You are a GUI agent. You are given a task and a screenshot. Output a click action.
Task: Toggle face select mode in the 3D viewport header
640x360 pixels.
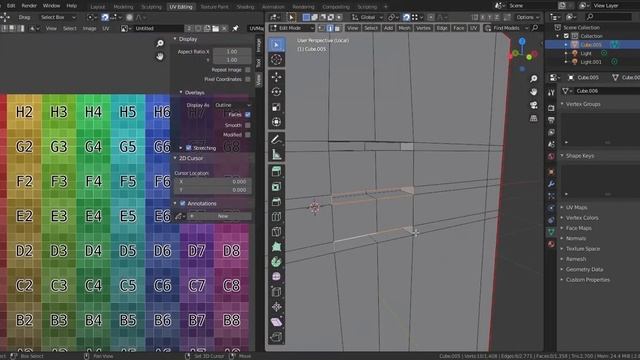tap(338, 28)
